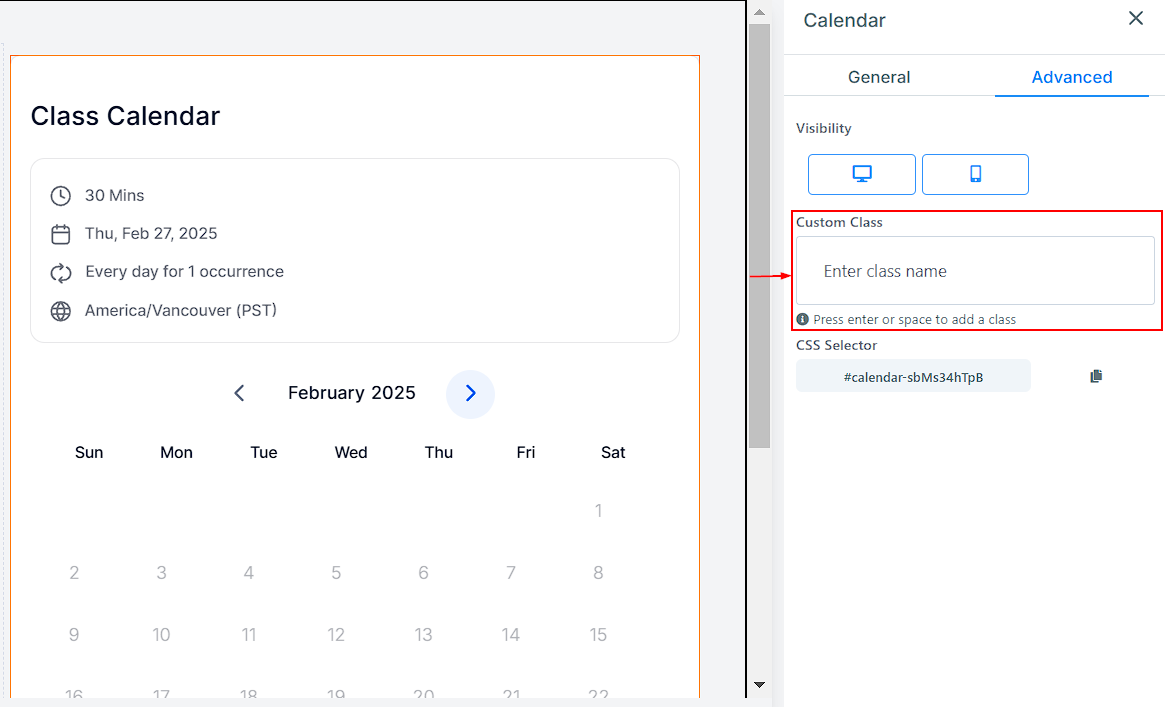Click the America/Vancouver (PST) timezone text

point(181,310)
